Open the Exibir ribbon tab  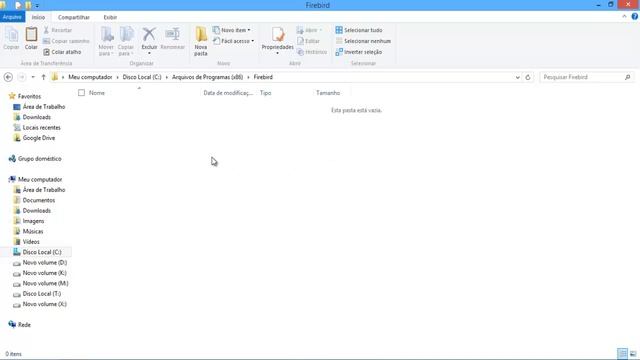[x=110, y=17]
